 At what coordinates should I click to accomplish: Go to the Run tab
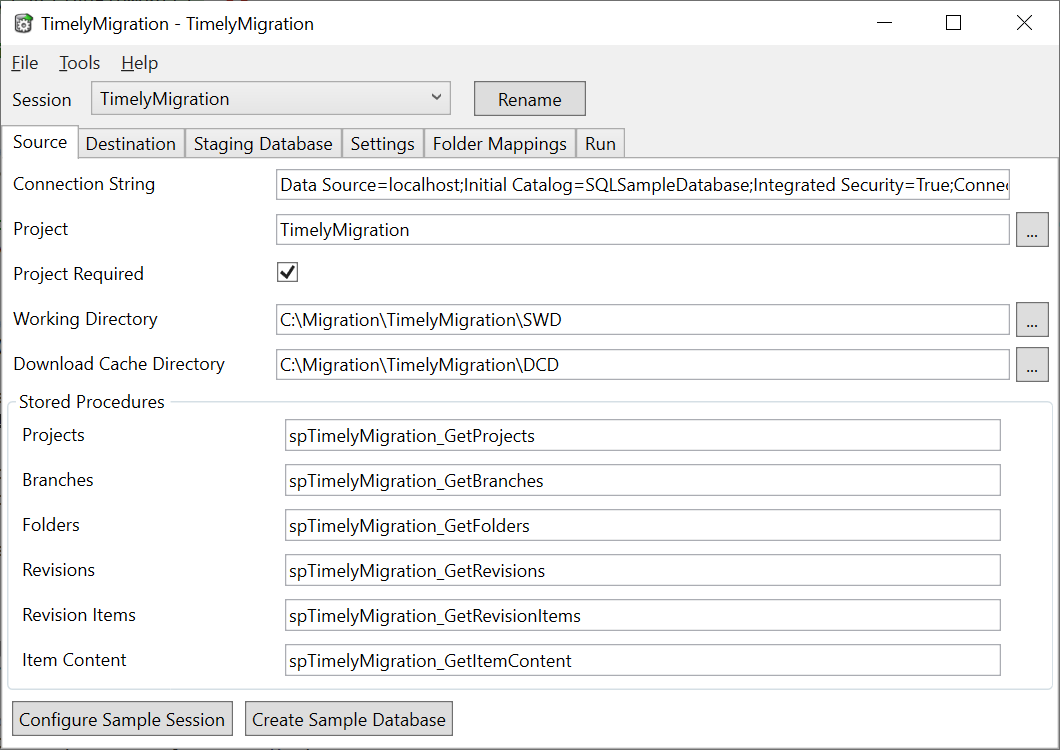(600, 143)
